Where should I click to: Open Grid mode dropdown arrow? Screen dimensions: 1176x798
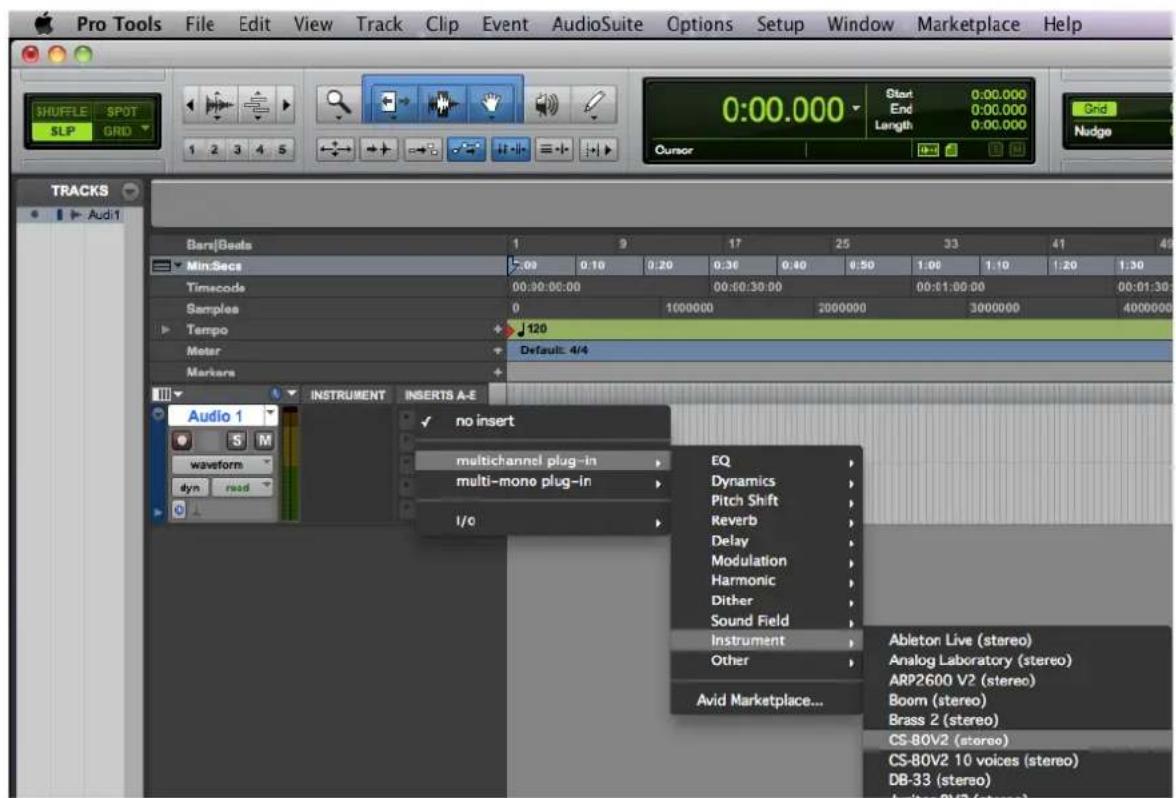coord(145,129)
